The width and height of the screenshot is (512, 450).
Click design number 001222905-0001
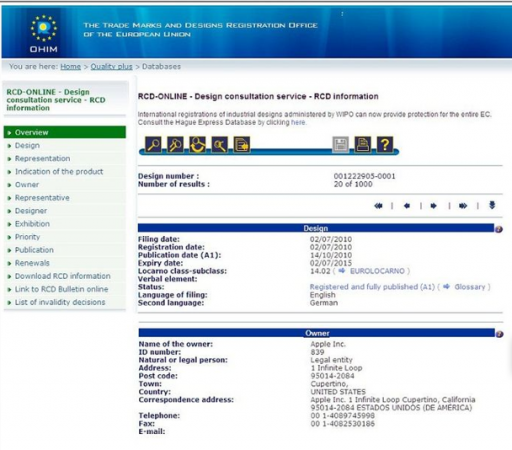click(x=364, y=176)
